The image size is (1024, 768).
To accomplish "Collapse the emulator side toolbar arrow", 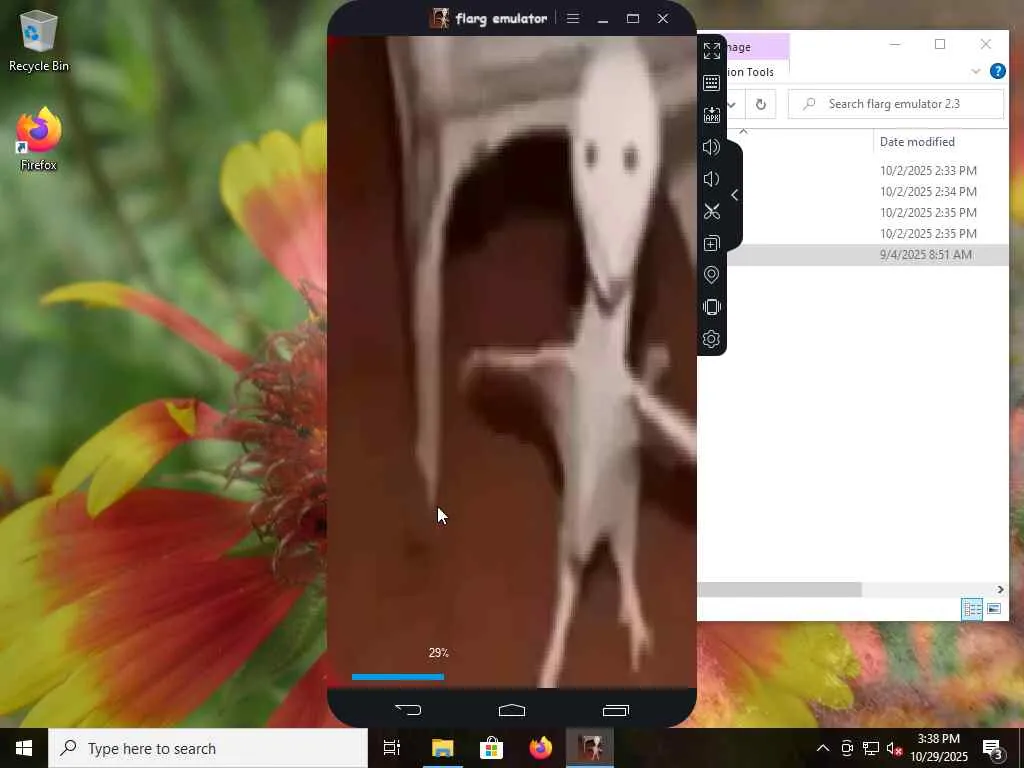I will pyautogui.click(x=735, y=195).
